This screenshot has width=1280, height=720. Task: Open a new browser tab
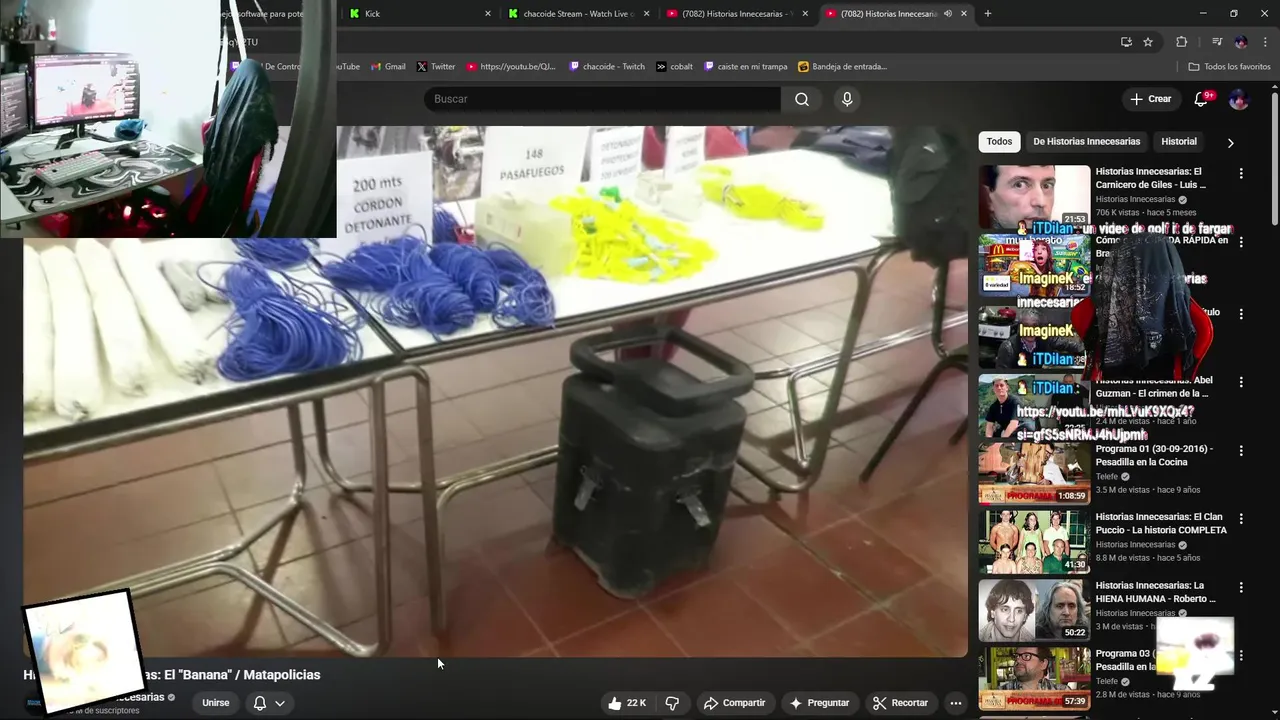click(x=988, y=14)
